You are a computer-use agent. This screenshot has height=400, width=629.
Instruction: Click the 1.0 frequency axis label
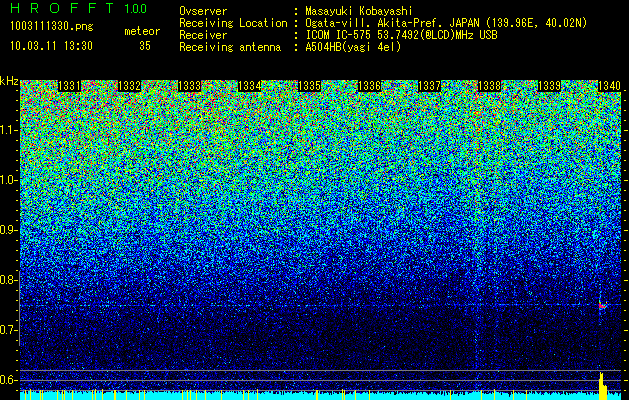coord(8,180)
